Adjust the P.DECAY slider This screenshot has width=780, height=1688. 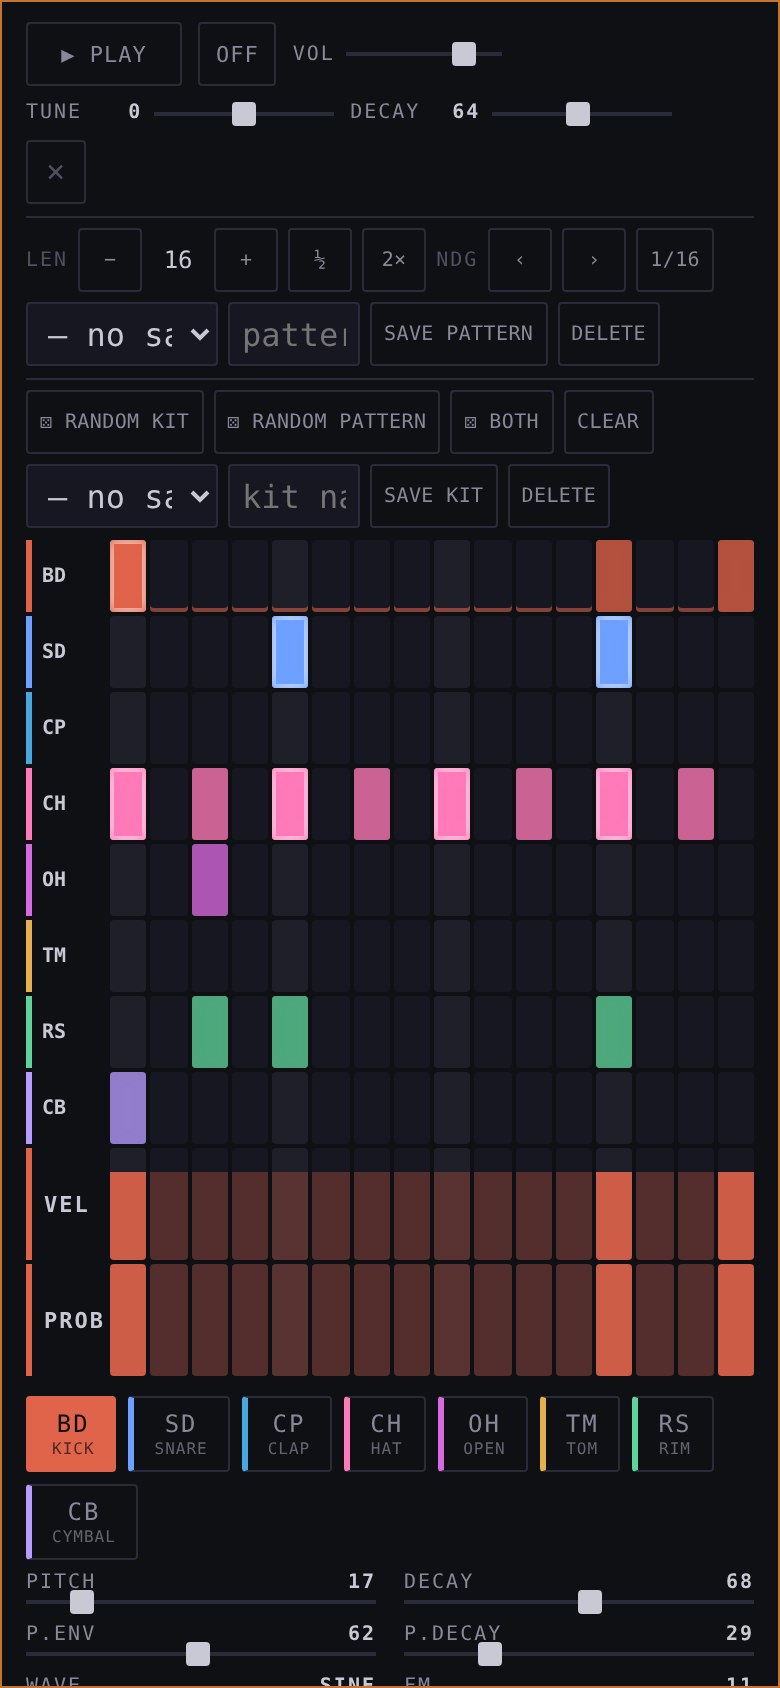click(x=579, y=1654)
